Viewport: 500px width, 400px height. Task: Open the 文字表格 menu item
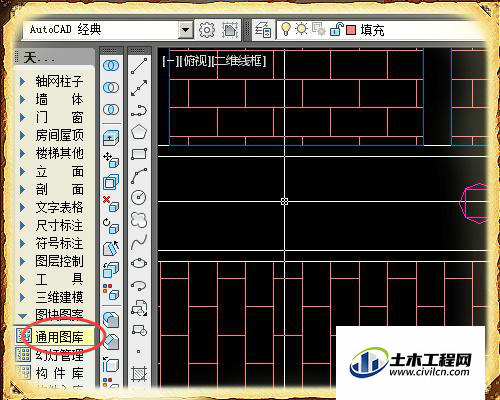pyautogui.click(x=59, y=208)
